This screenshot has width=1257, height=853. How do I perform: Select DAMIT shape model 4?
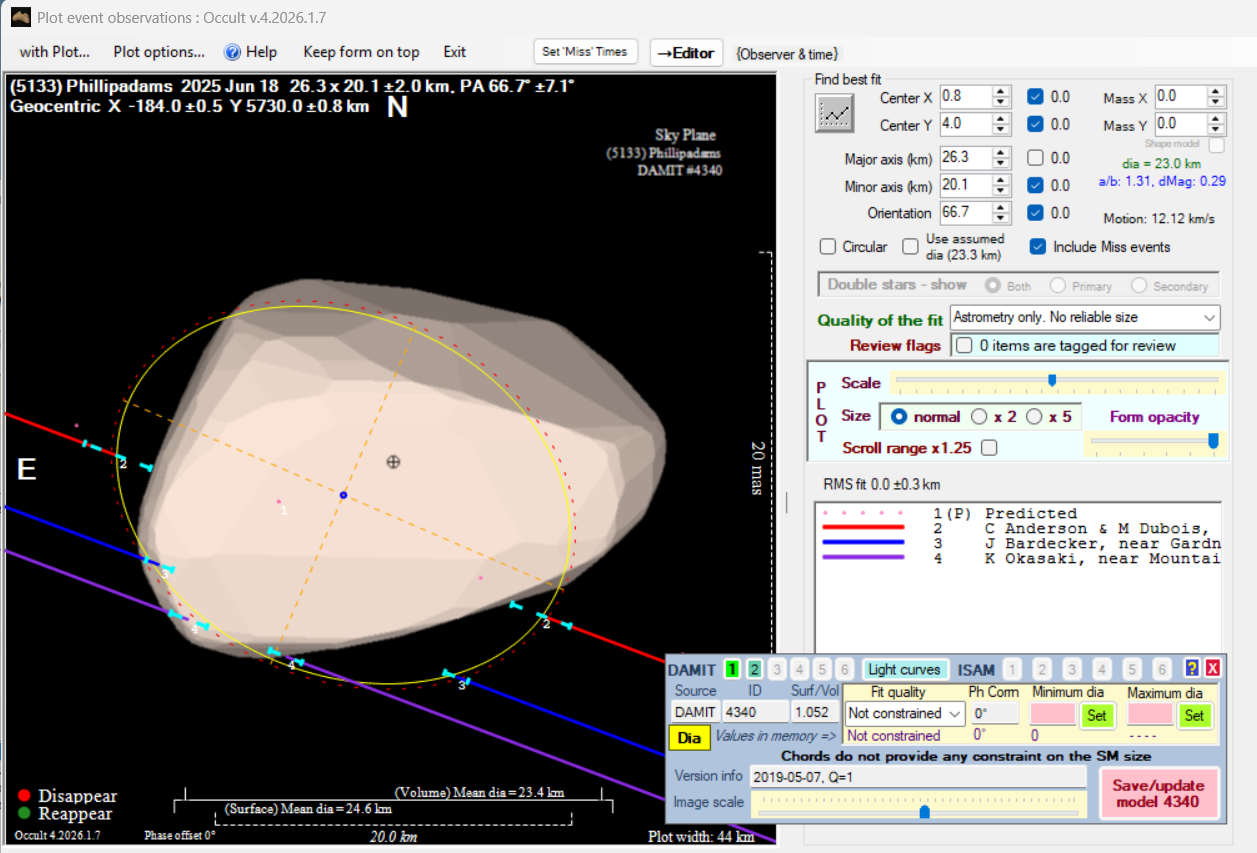click(800, 669)
